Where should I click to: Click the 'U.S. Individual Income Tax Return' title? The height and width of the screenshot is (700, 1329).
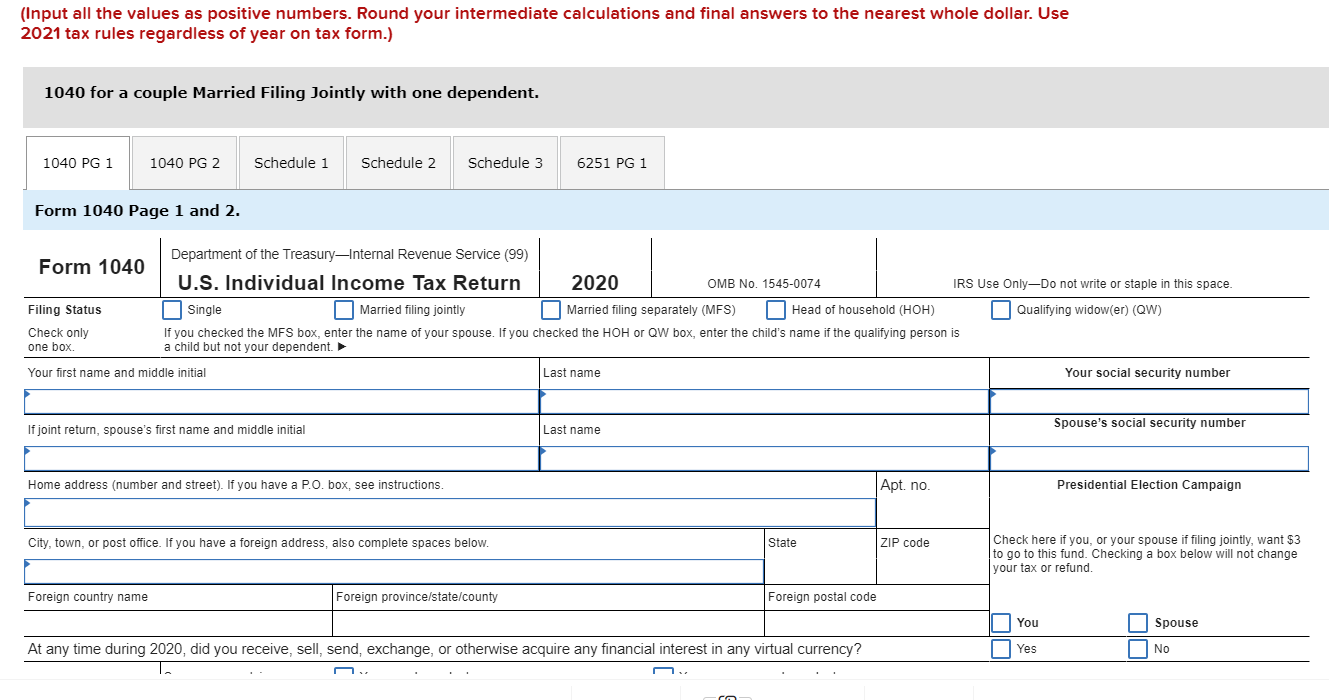pyautogui.click(x=349, y=283)
